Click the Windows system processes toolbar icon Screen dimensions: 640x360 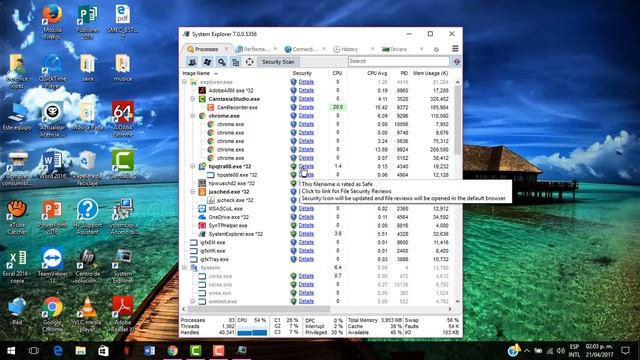click(x=207, y=62)
